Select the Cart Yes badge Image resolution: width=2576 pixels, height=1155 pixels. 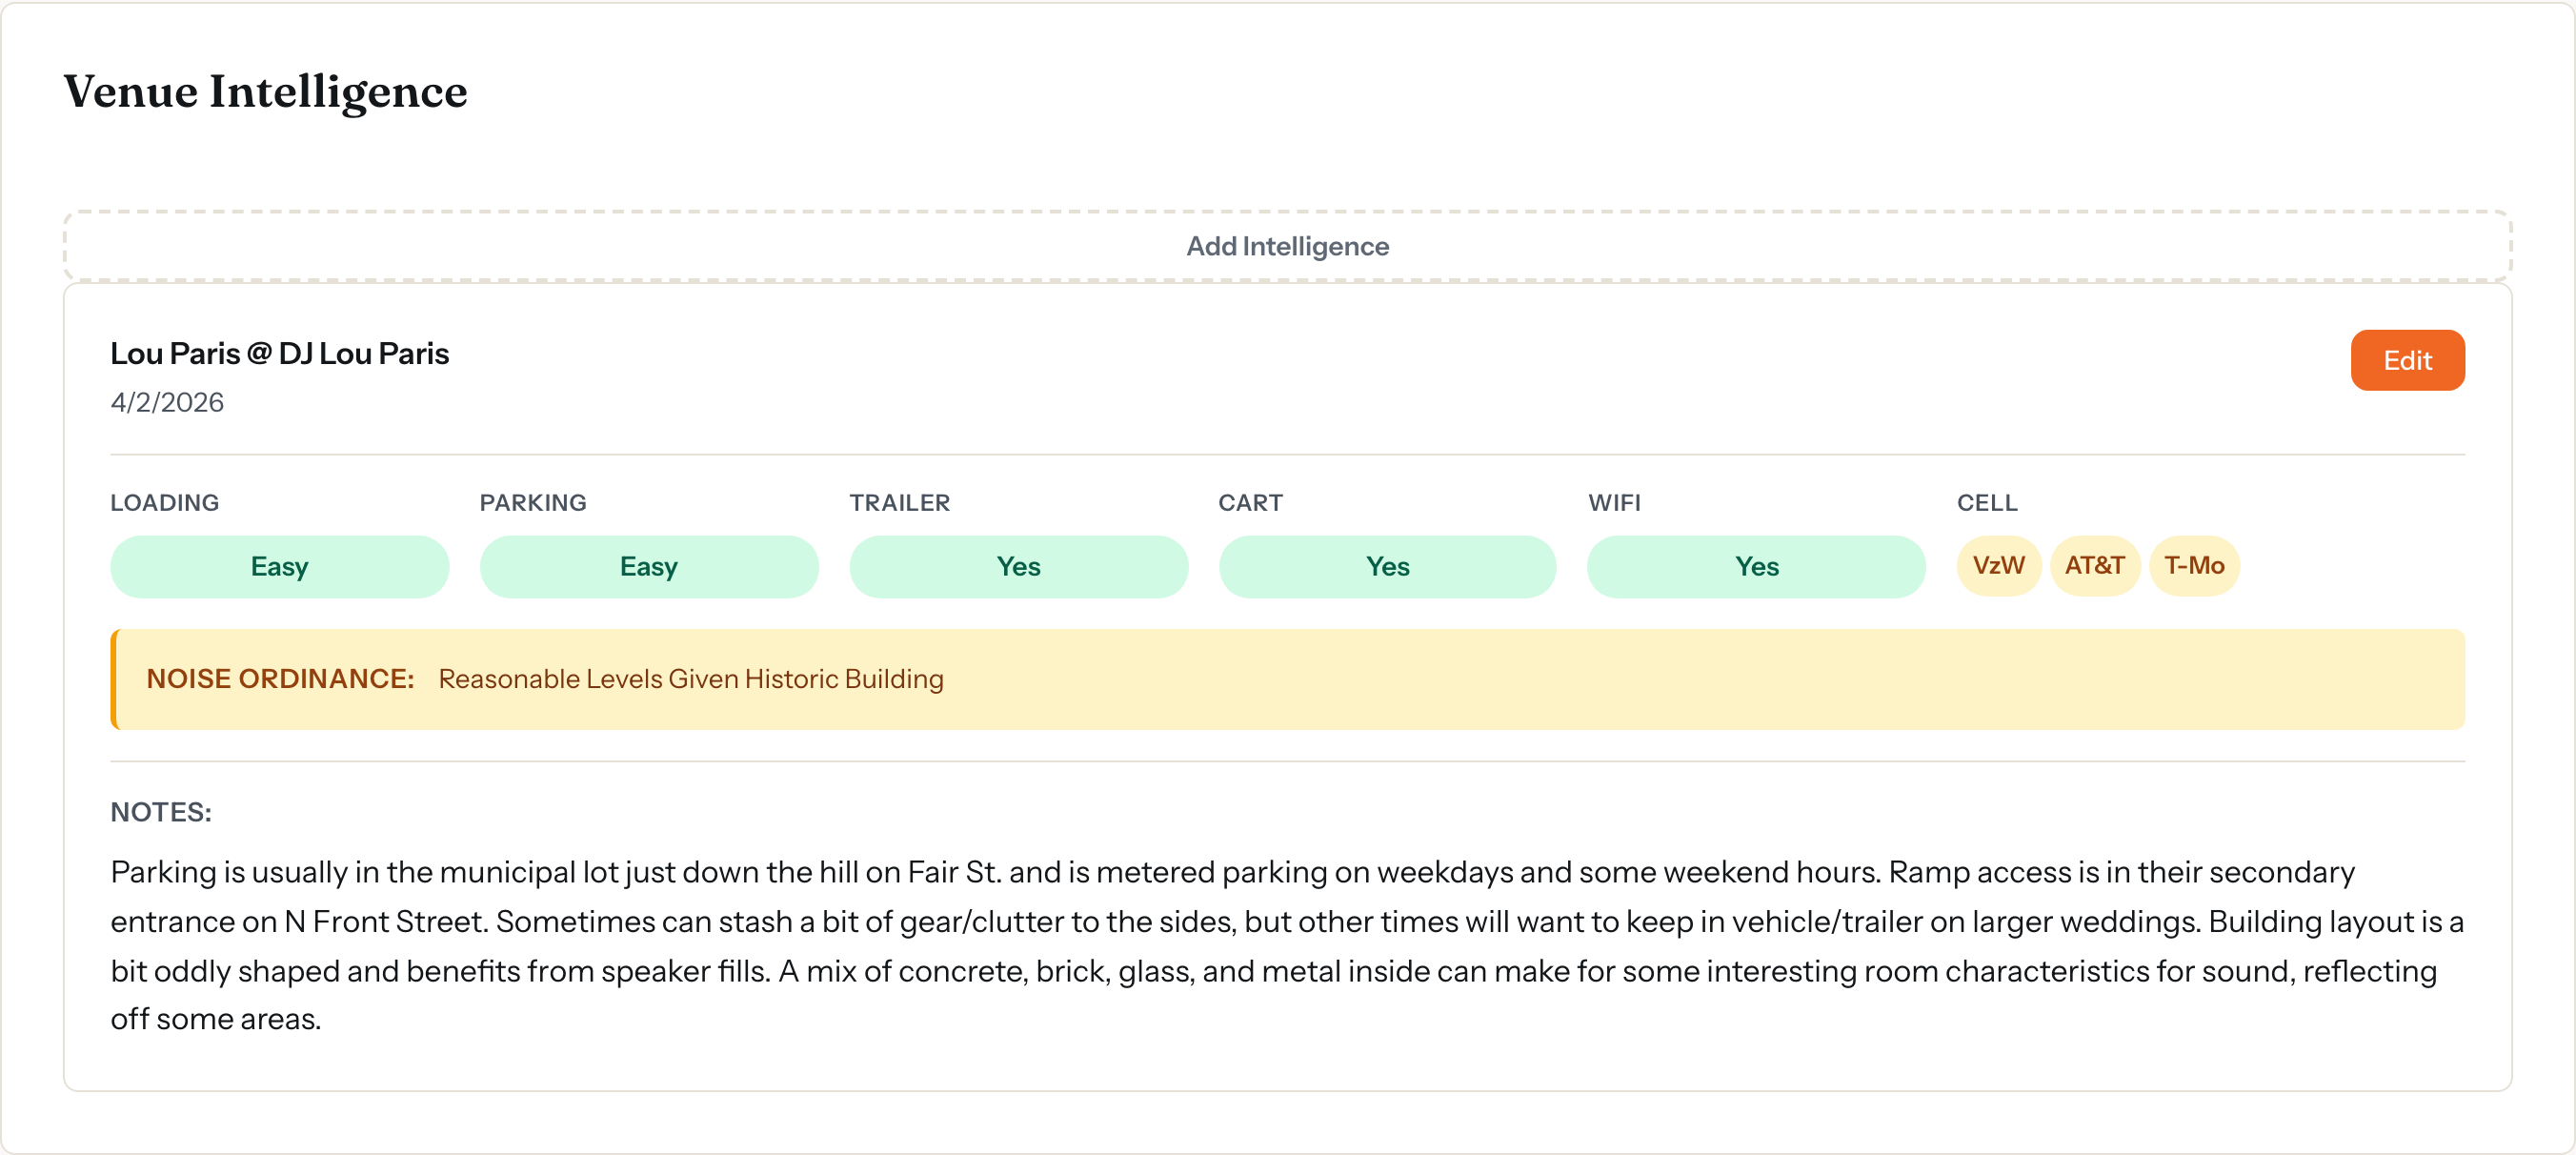tap(1387, 566)
